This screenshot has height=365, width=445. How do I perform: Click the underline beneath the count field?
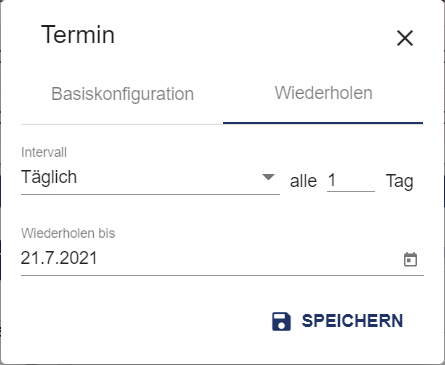pyautogui.click(x=351, y=191)
